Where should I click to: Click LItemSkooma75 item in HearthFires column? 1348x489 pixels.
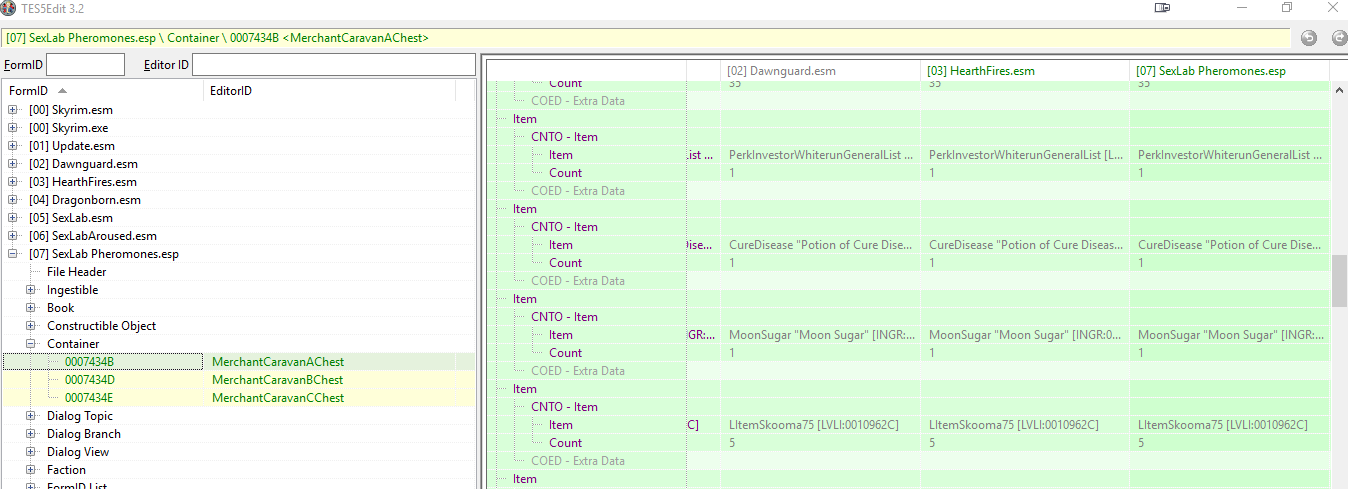pos(1025,425)
